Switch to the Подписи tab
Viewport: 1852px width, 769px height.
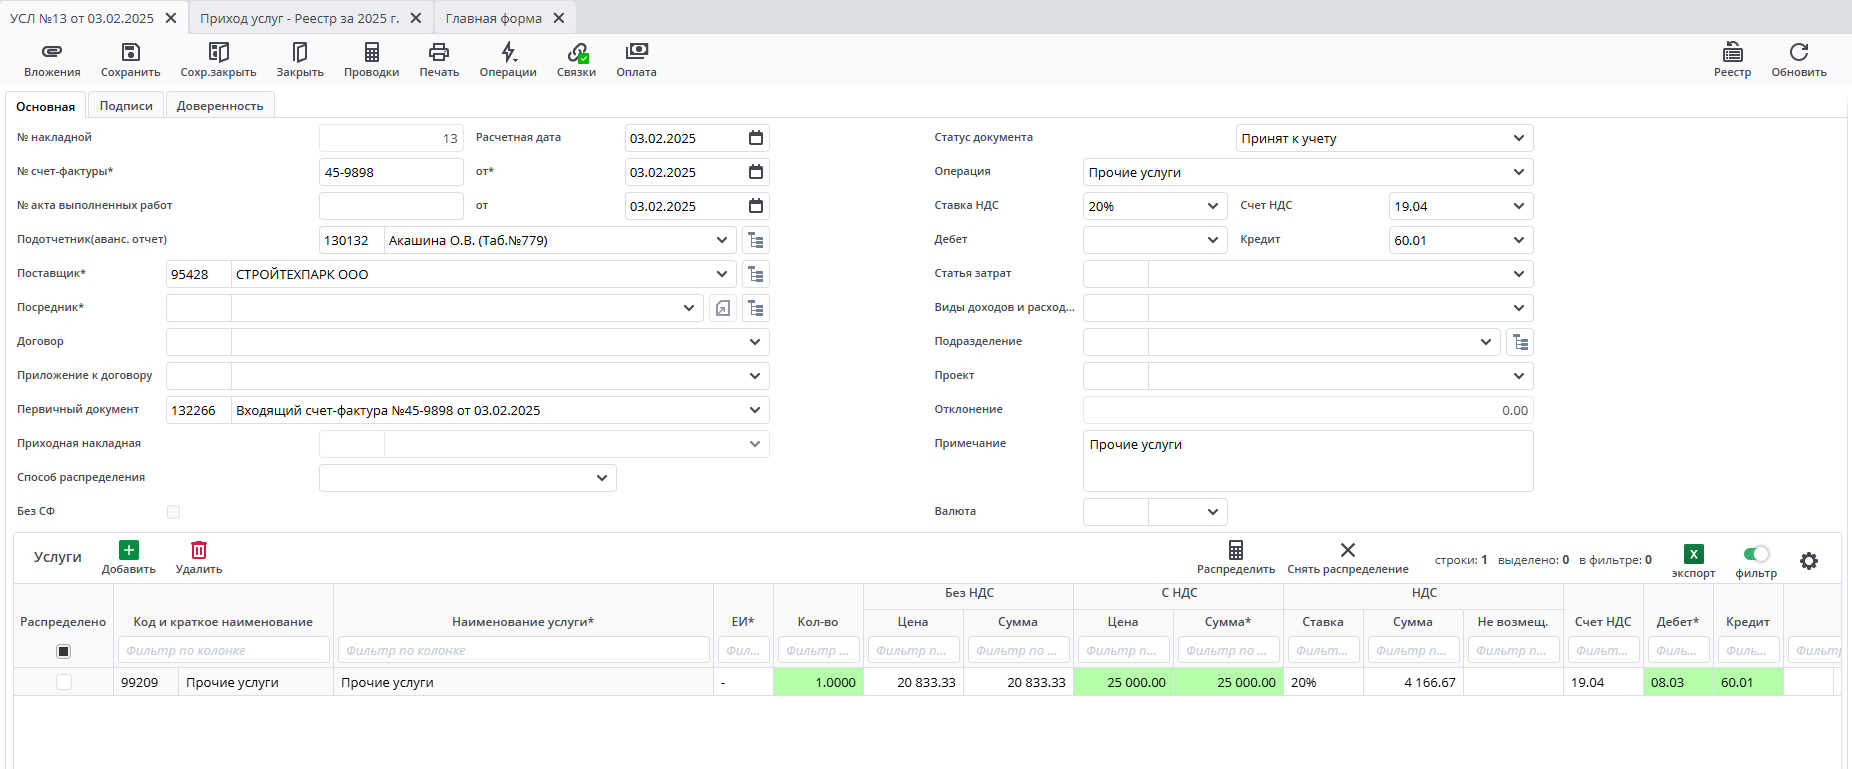click(126, 106)
